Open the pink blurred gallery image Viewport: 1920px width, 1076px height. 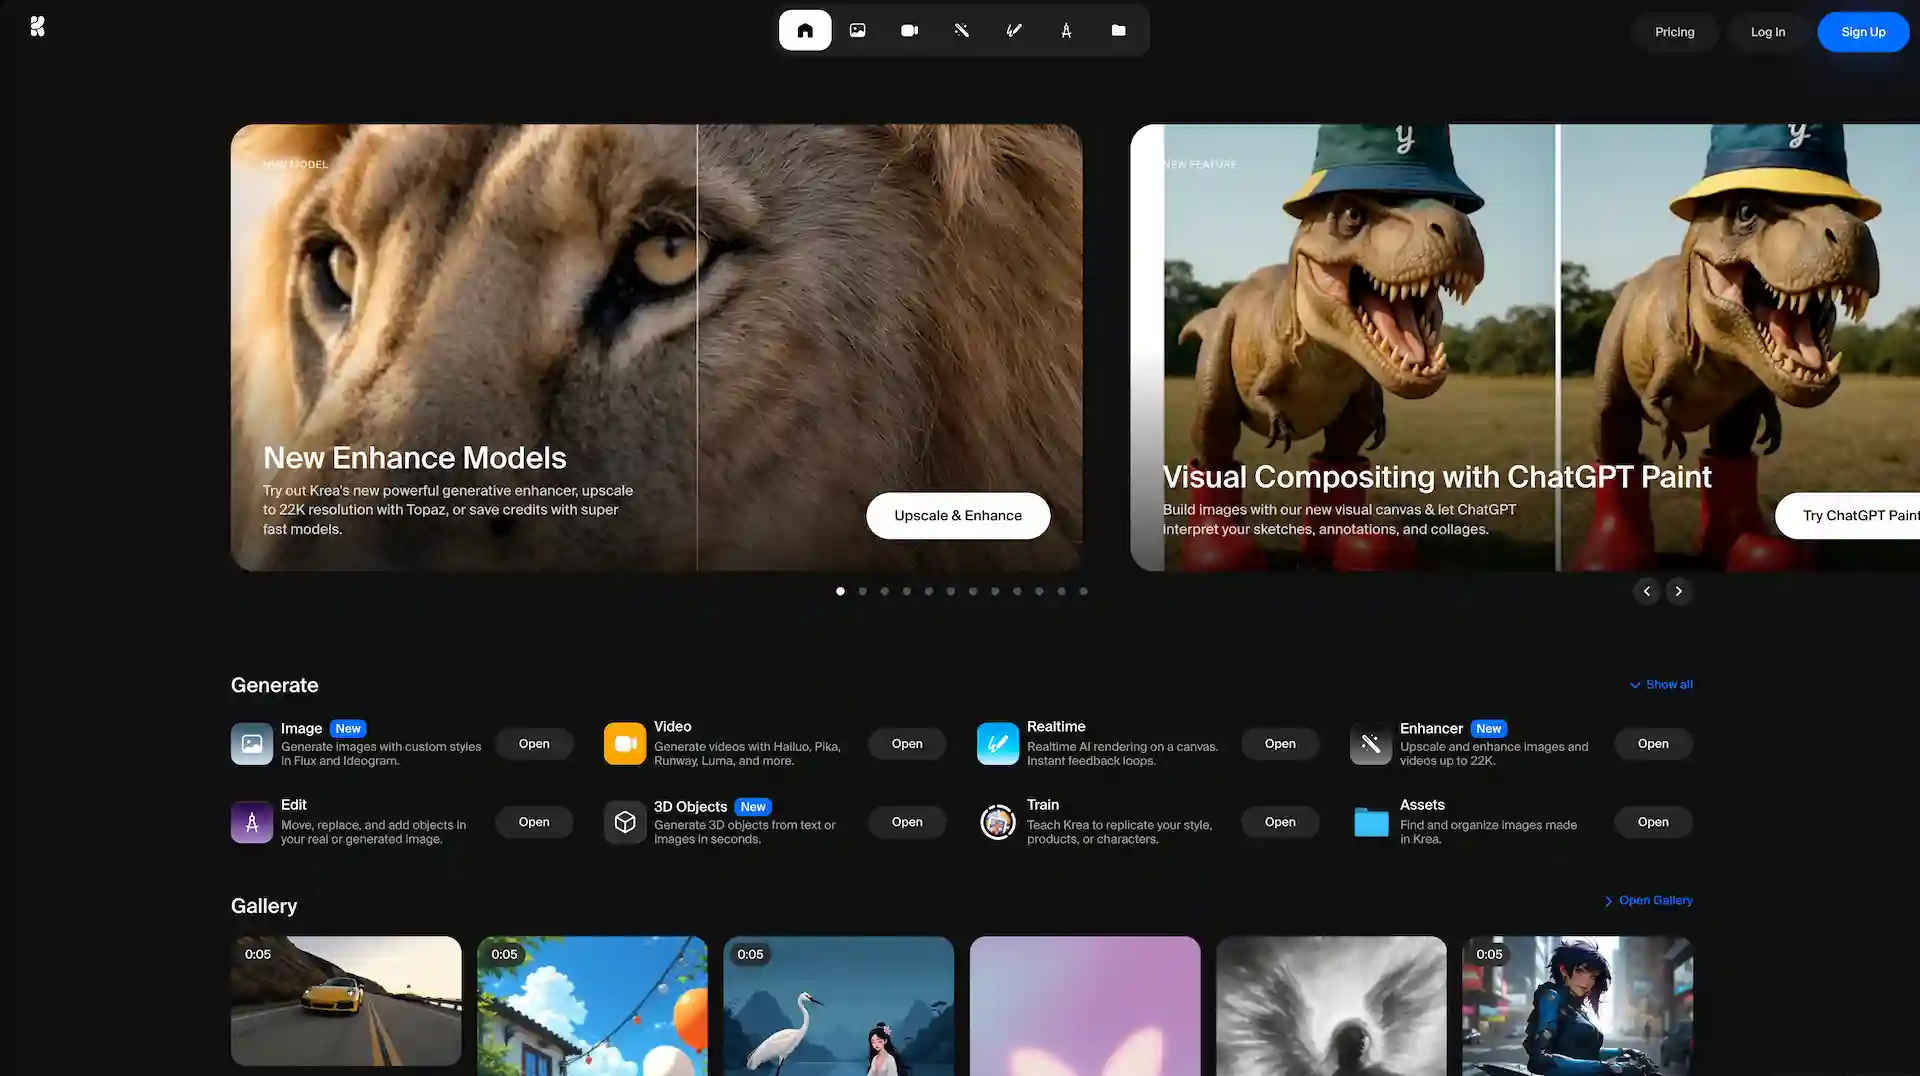(x=1085, y=1006)
